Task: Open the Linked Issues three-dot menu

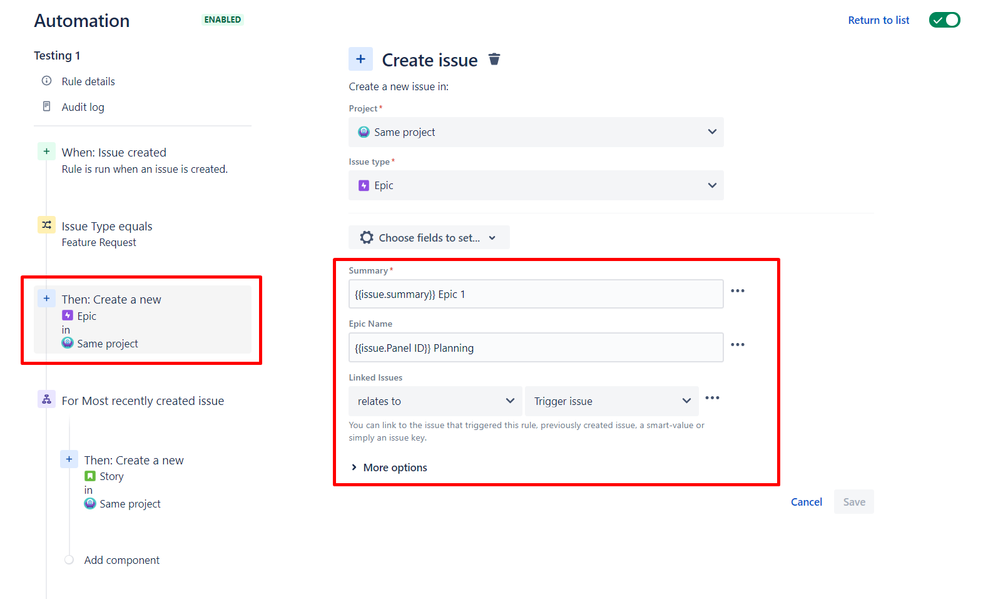Action: tap(712, 398)
